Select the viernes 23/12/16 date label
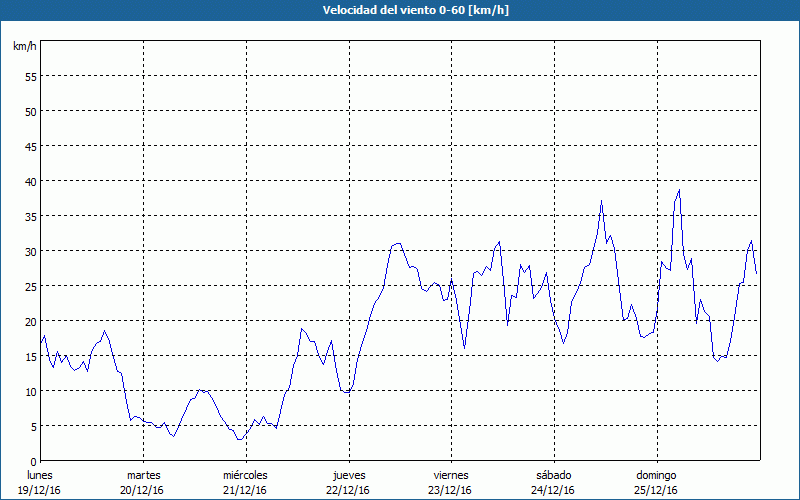Screen dimensions: 800x500 [x=450, y=482]
